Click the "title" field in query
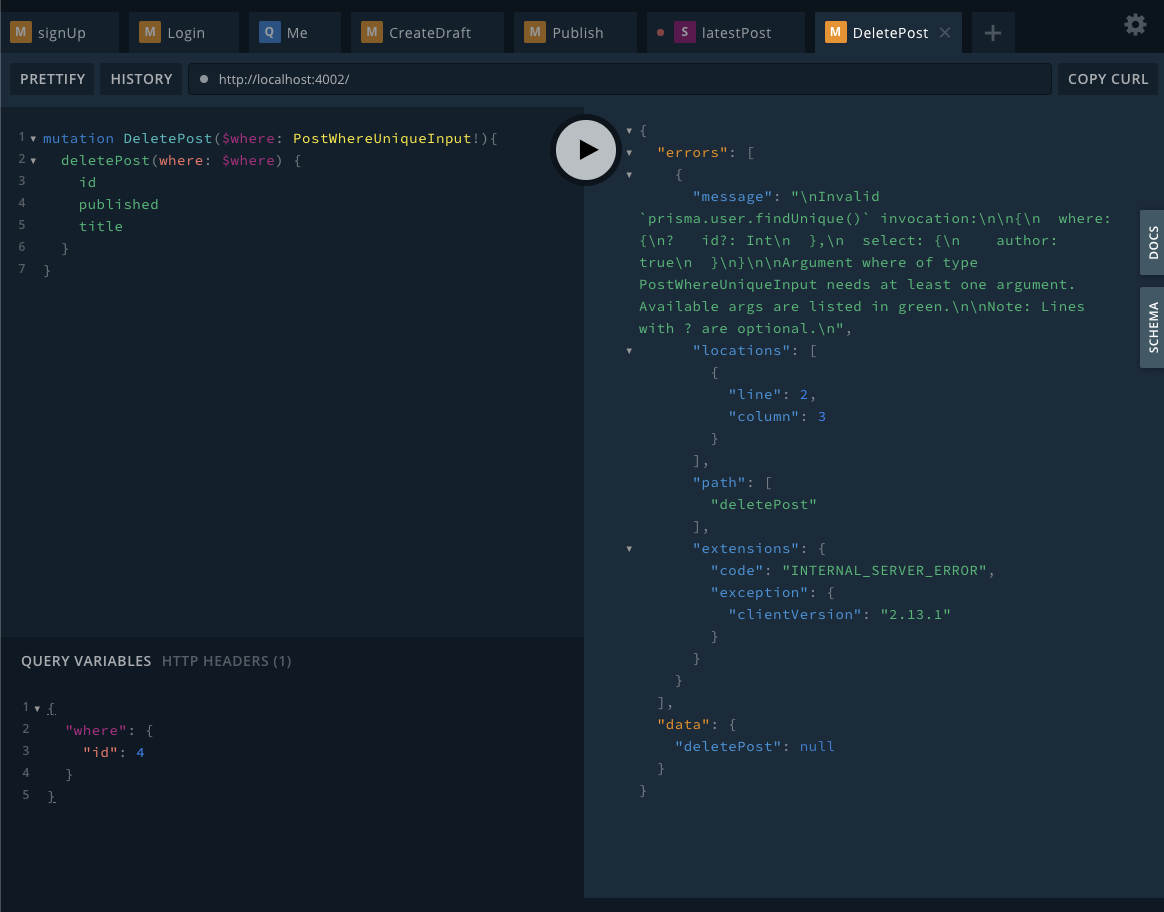Viewport: 1164px width, 912px height. [x=101, y=226]
